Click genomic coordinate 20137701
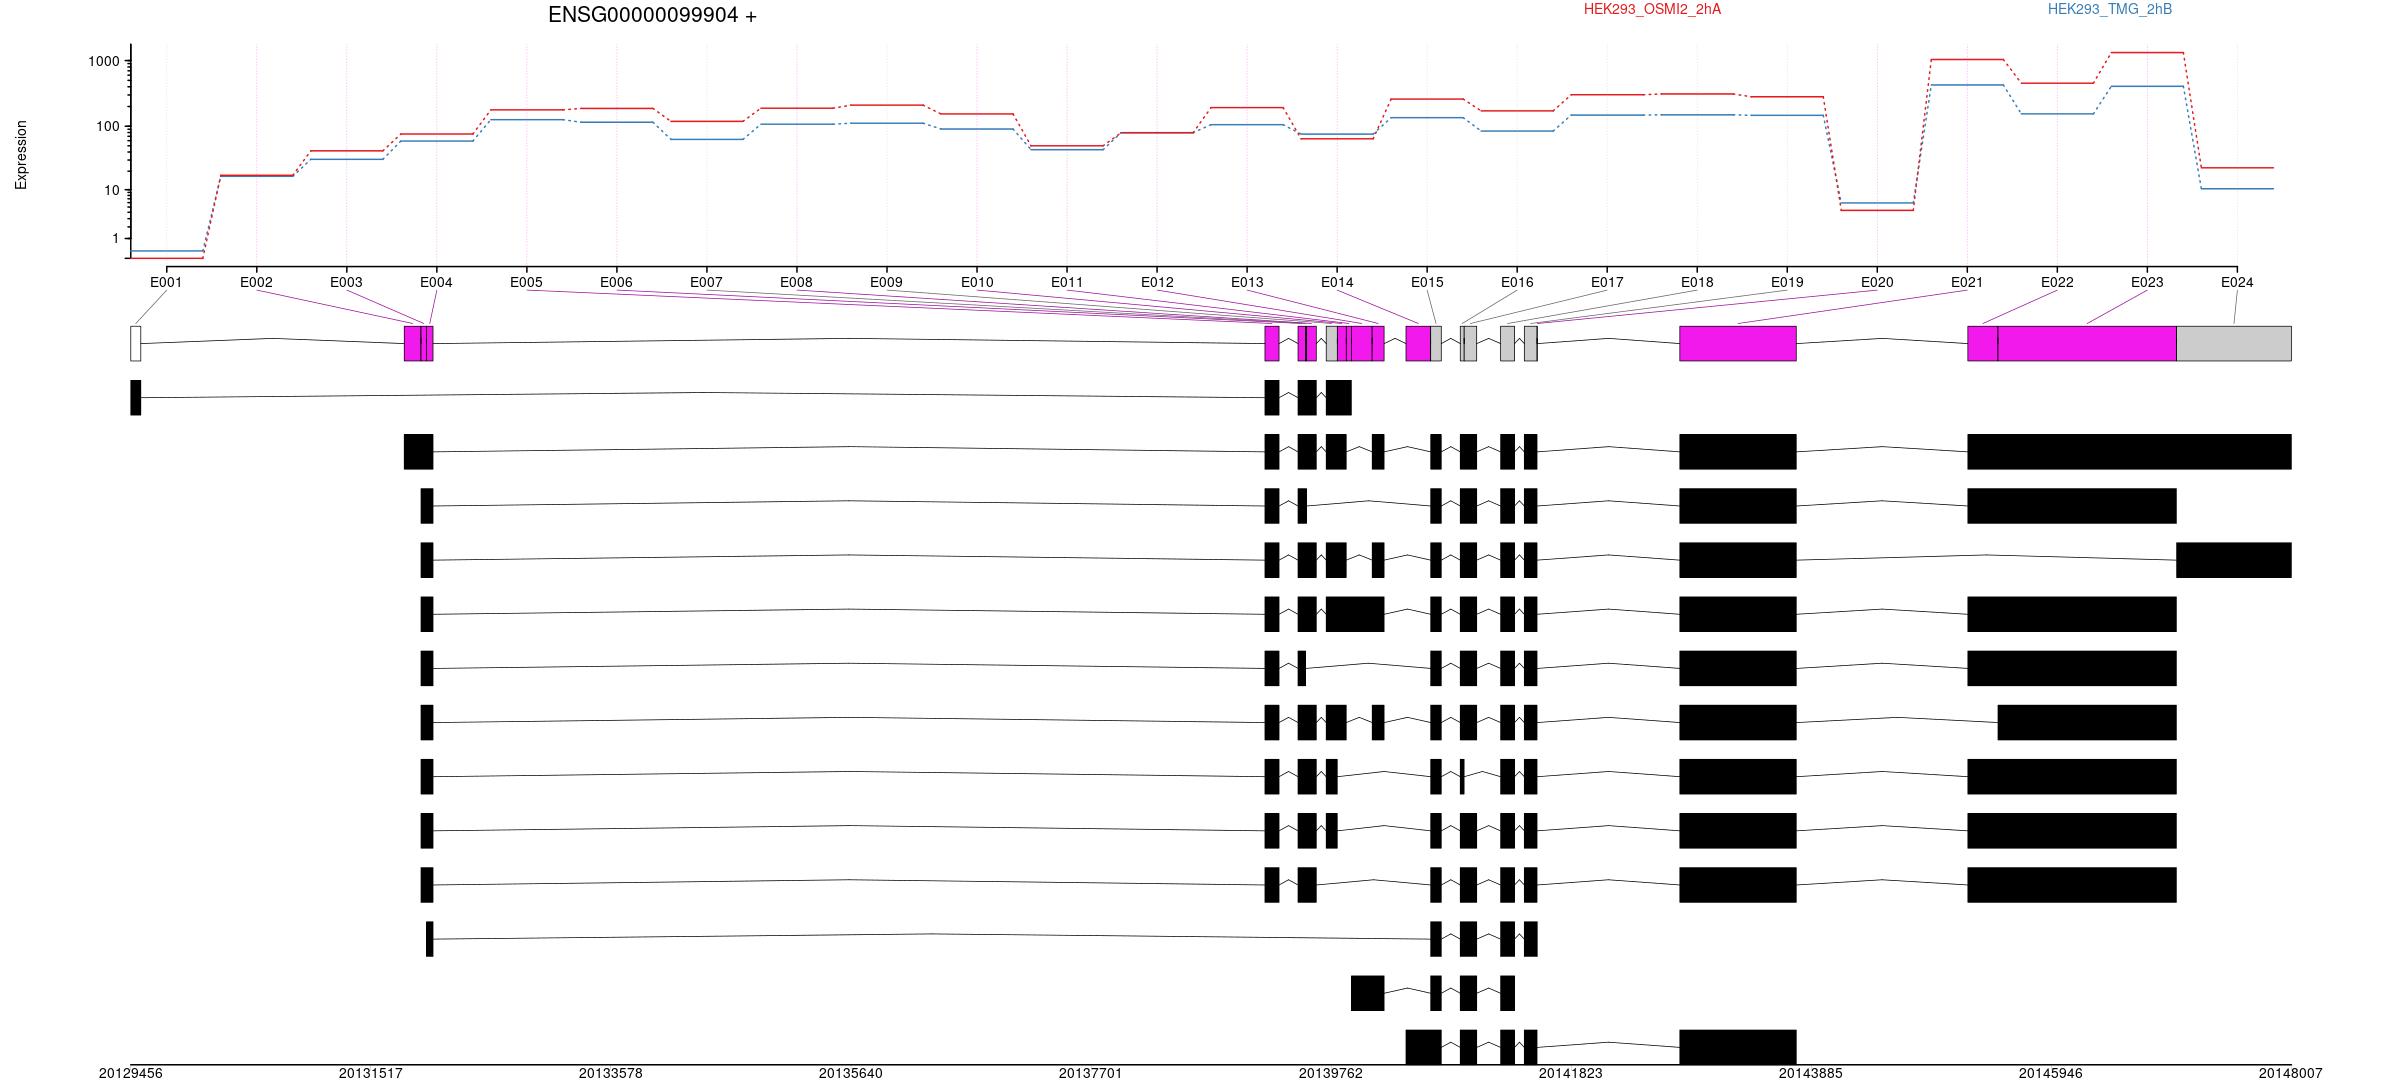 (x=1091, y=1073)
